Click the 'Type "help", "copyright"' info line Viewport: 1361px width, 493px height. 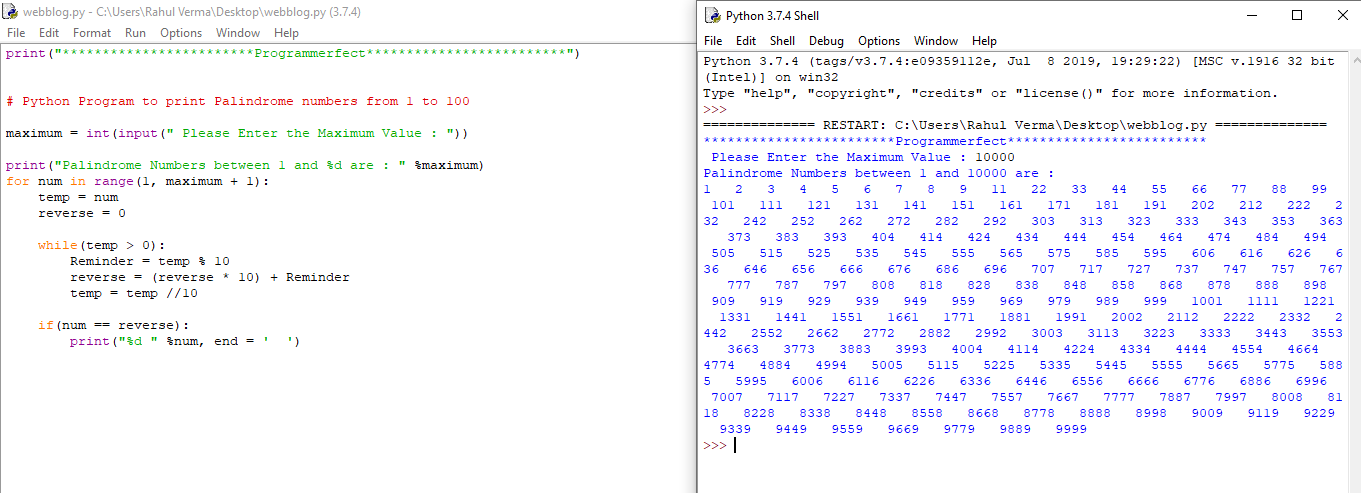point(991,93)
